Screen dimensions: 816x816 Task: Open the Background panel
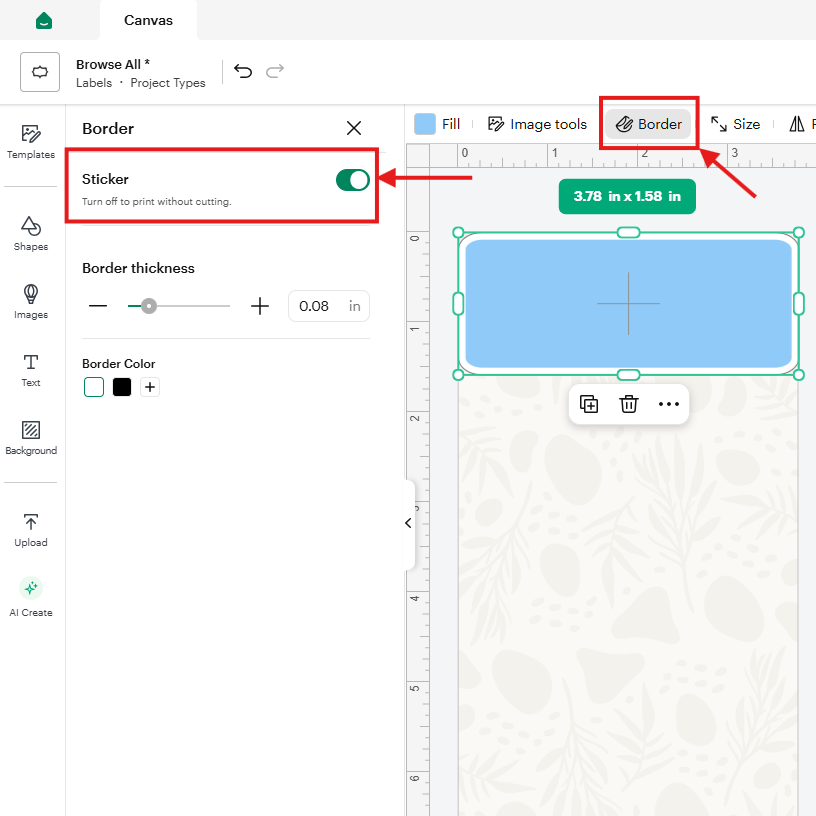[x=31, y=438]
